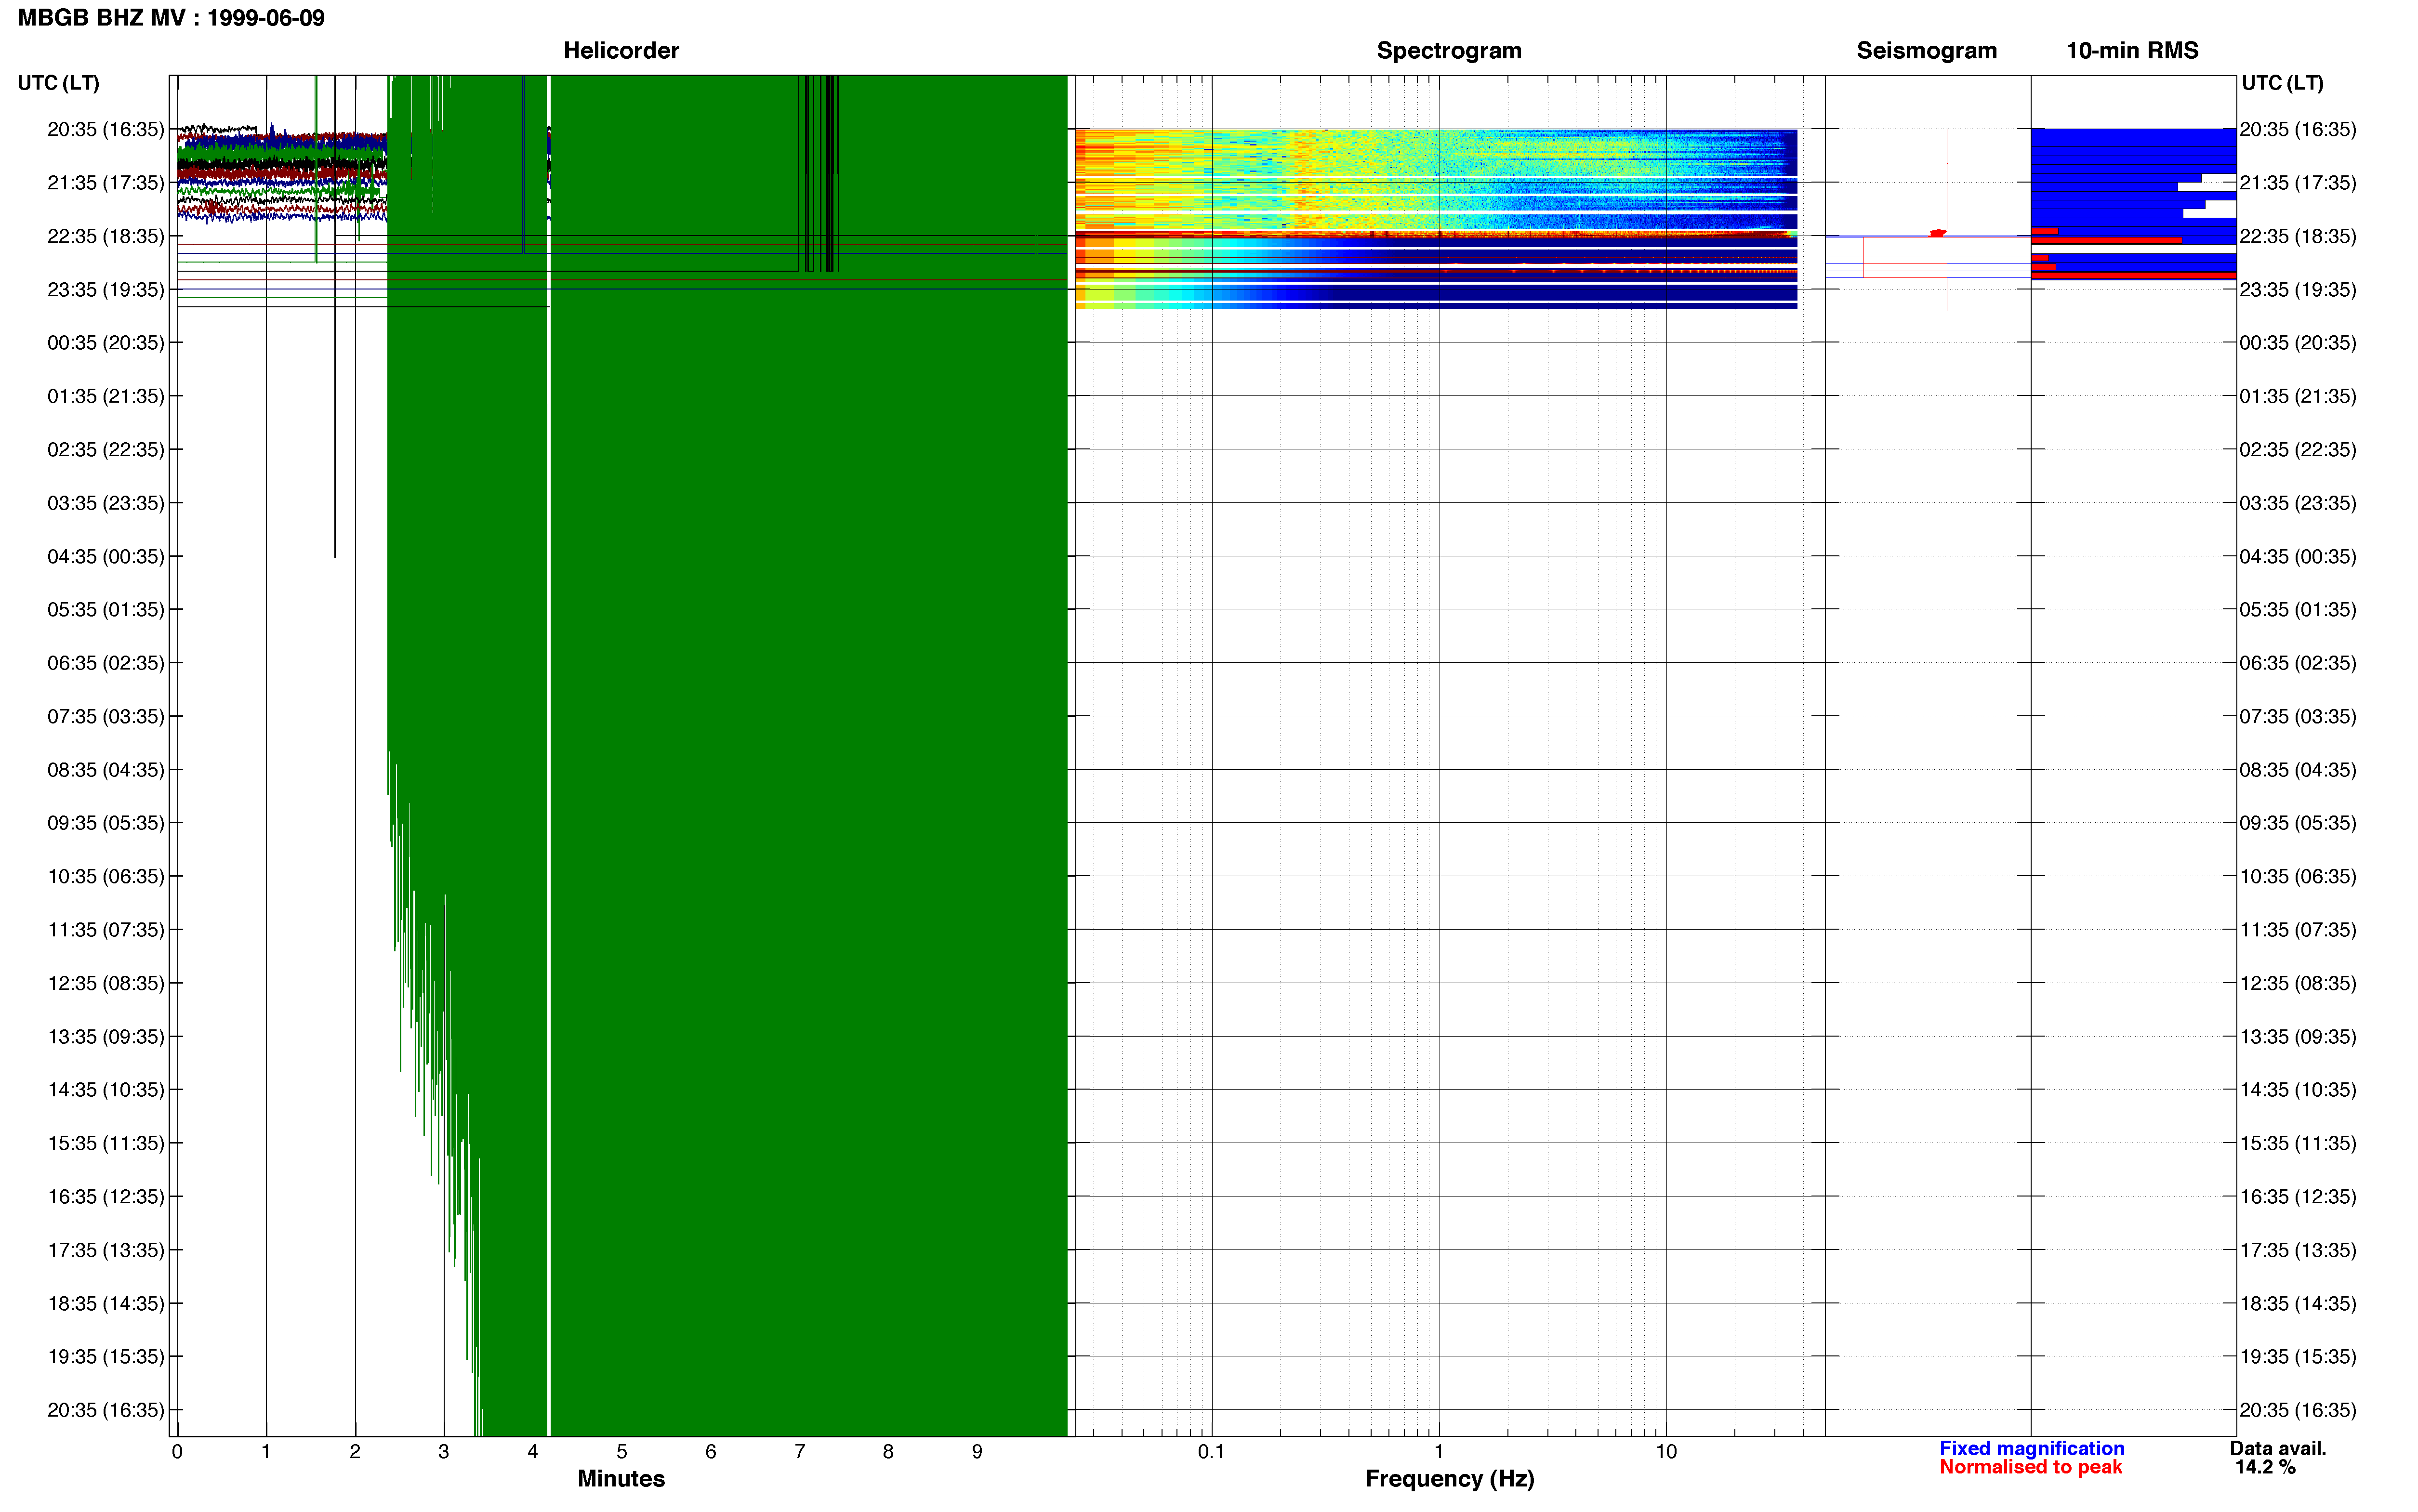Click the 05:35 (01:35) label on the Helicorder axis
This screenshot has height=1512, width=2418.
[106, 610]
